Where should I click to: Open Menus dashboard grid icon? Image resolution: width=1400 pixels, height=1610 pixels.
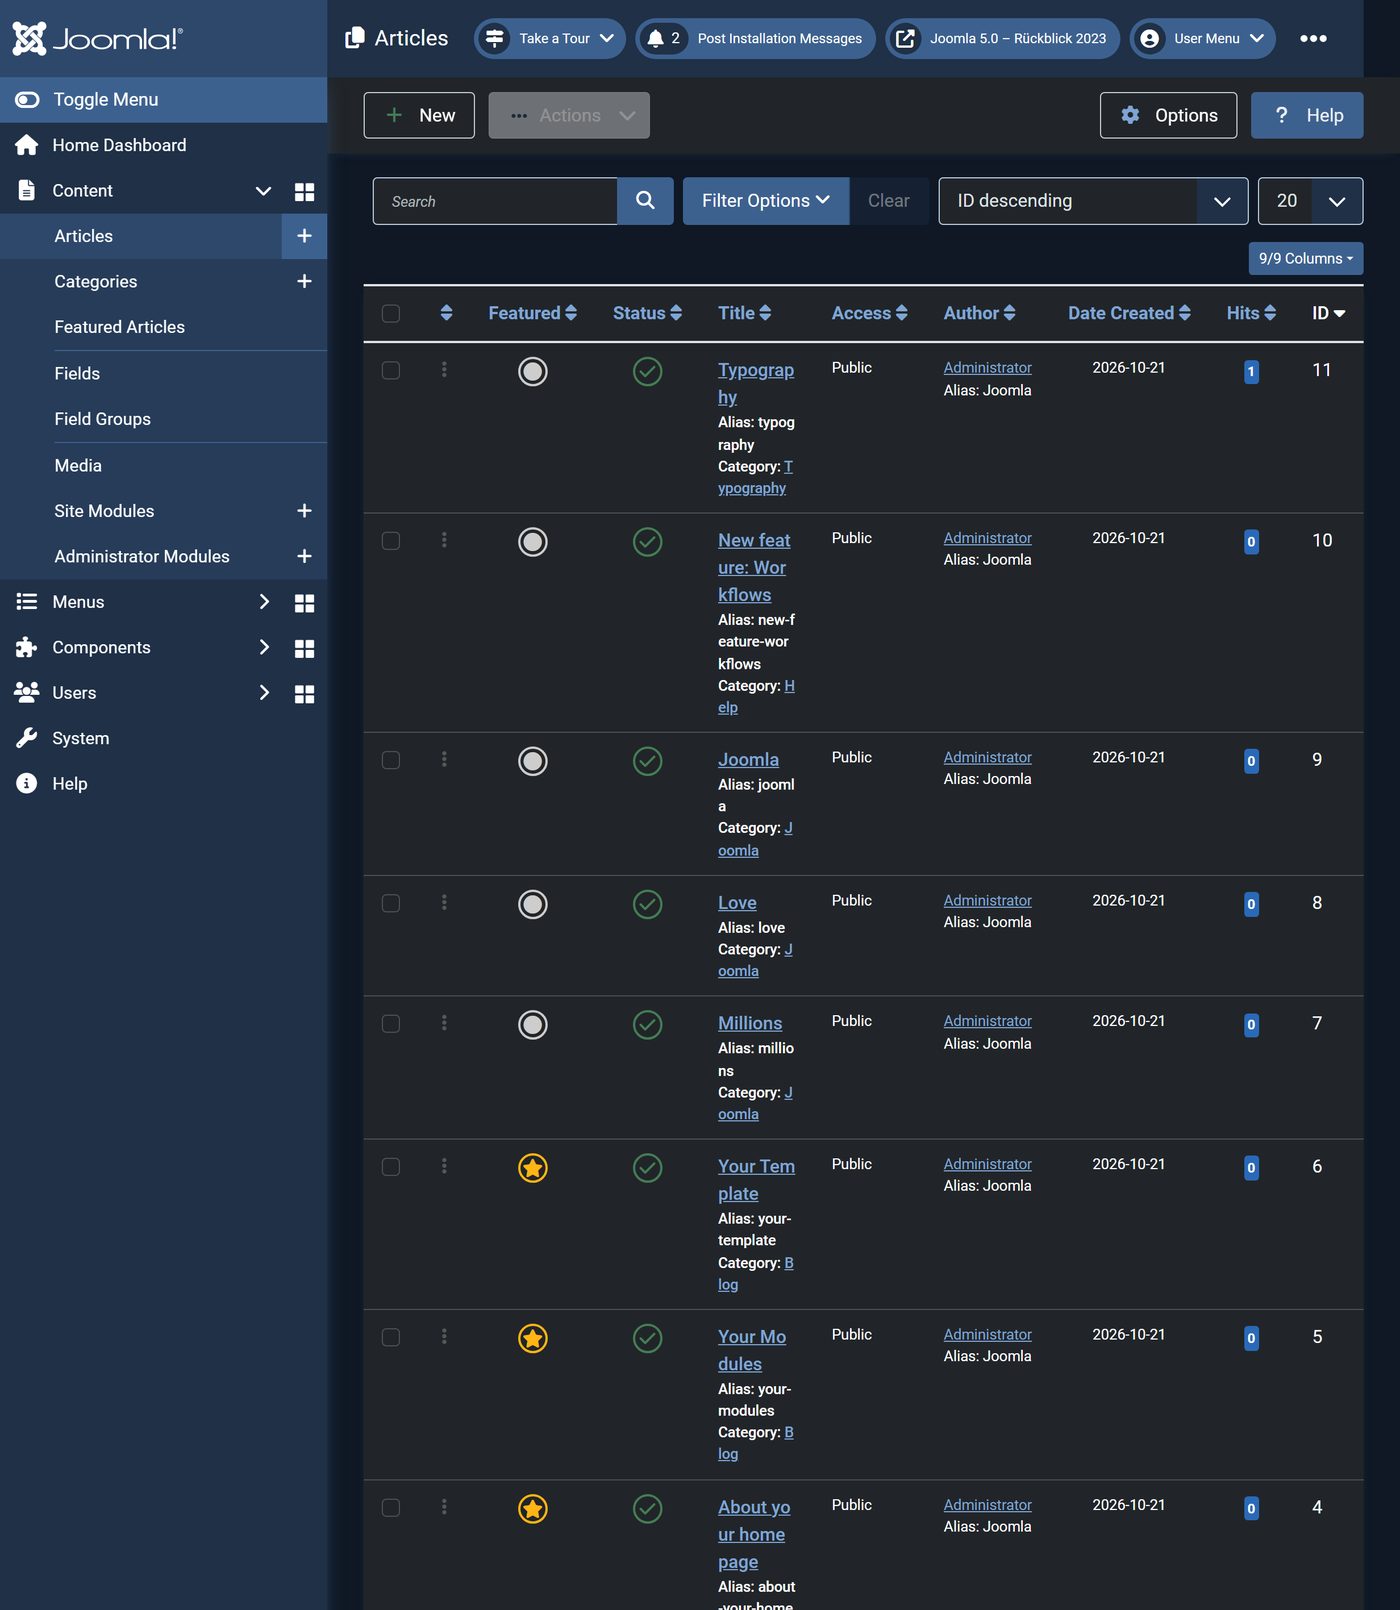[x=305, y=602]
